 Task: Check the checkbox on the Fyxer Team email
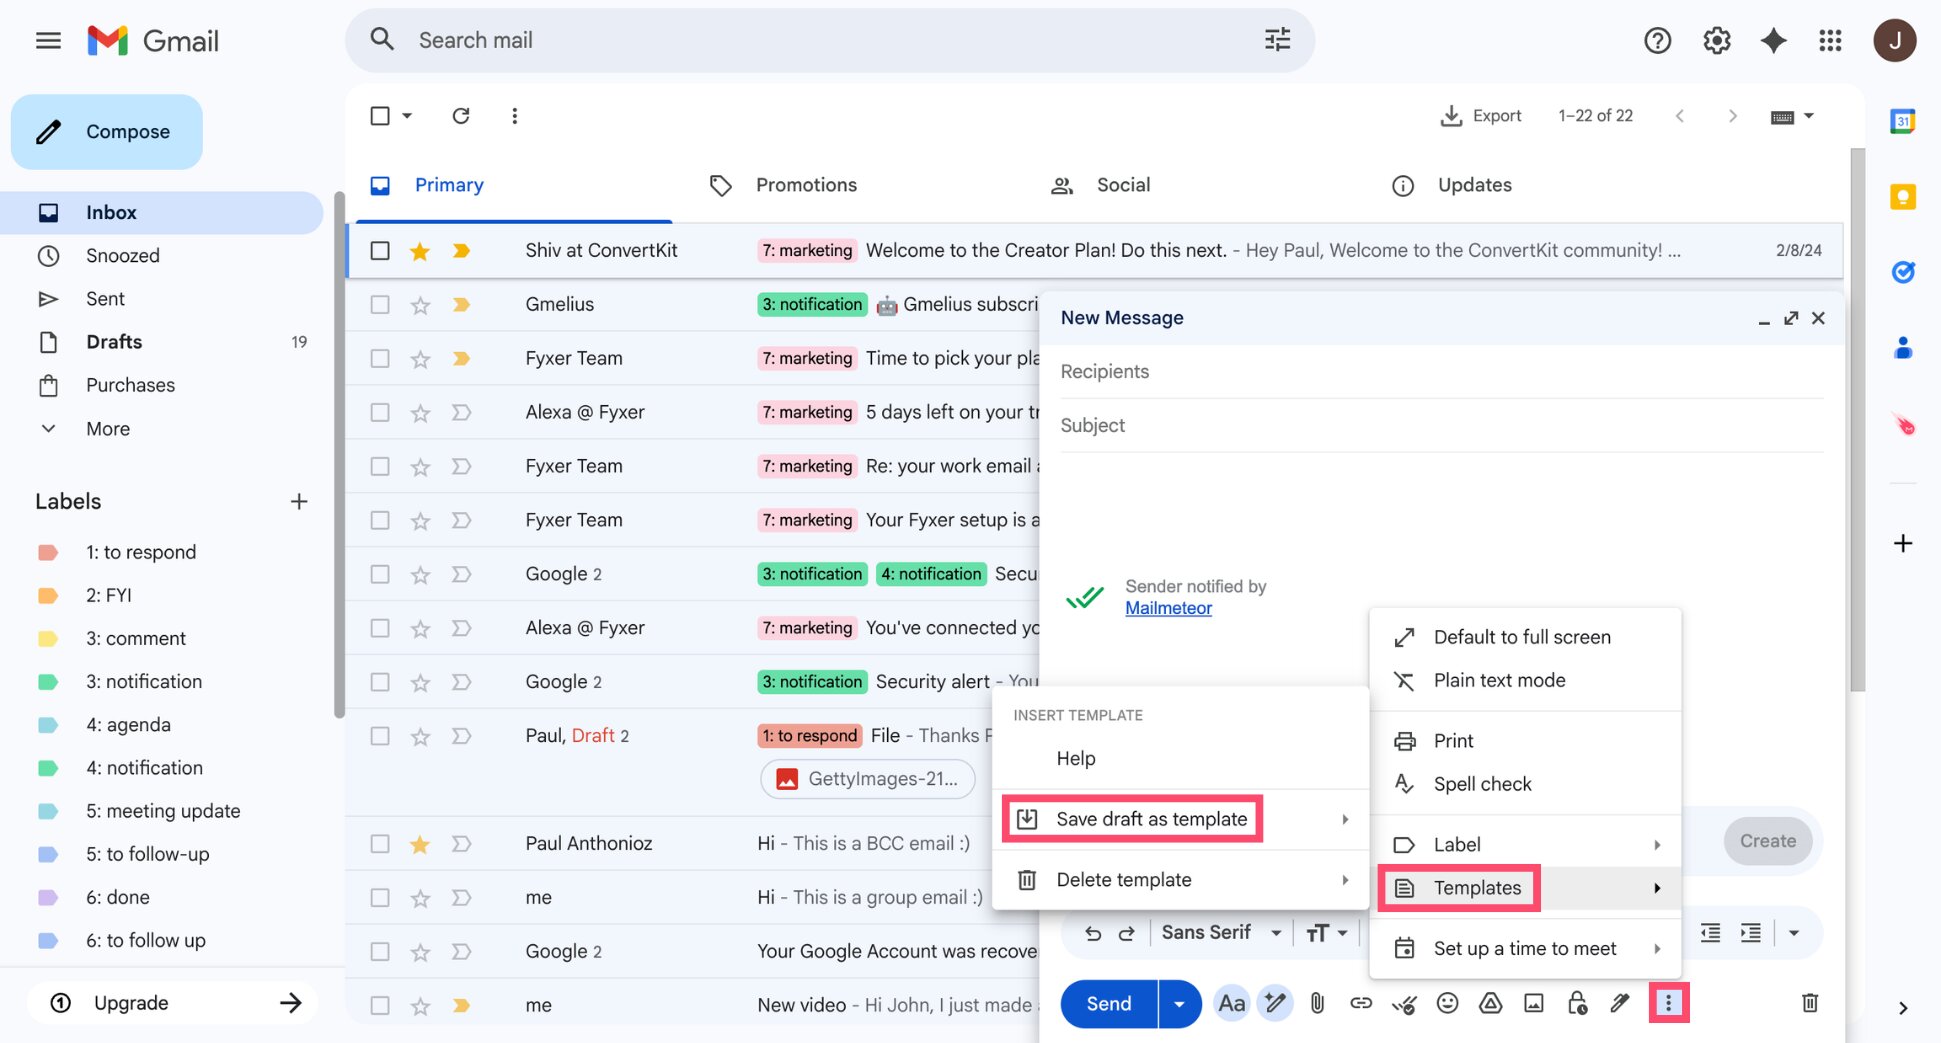[x=380, y=358]
